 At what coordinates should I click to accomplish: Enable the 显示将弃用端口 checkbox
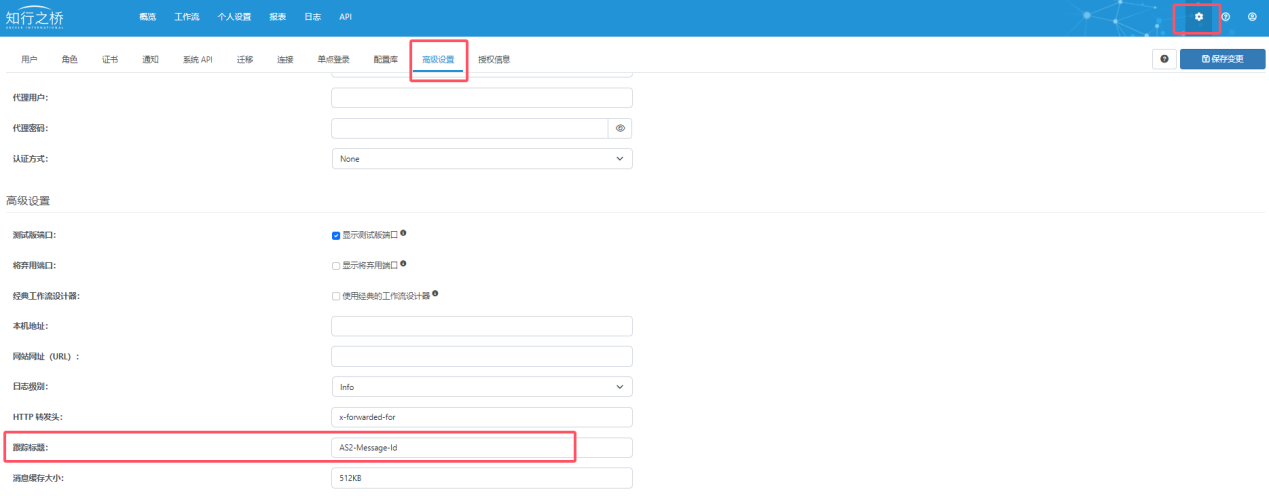(x=336, y=266)
